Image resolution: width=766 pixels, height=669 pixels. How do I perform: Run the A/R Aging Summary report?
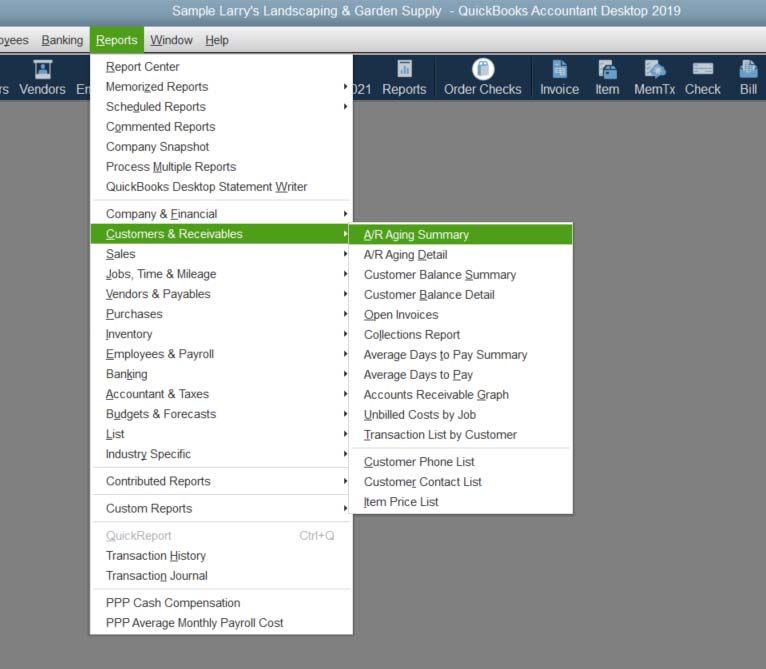tap(461, 235)
